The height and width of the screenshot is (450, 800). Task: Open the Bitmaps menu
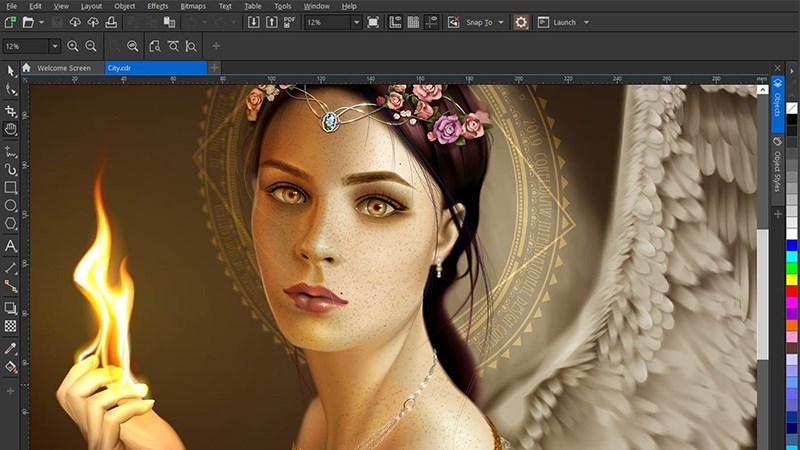click(193, 6)
